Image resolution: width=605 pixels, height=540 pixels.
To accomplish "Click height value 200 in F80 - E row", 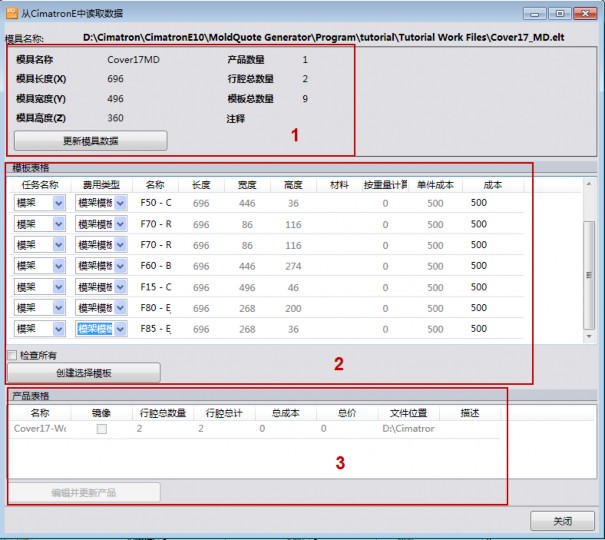I will [293, 308].
